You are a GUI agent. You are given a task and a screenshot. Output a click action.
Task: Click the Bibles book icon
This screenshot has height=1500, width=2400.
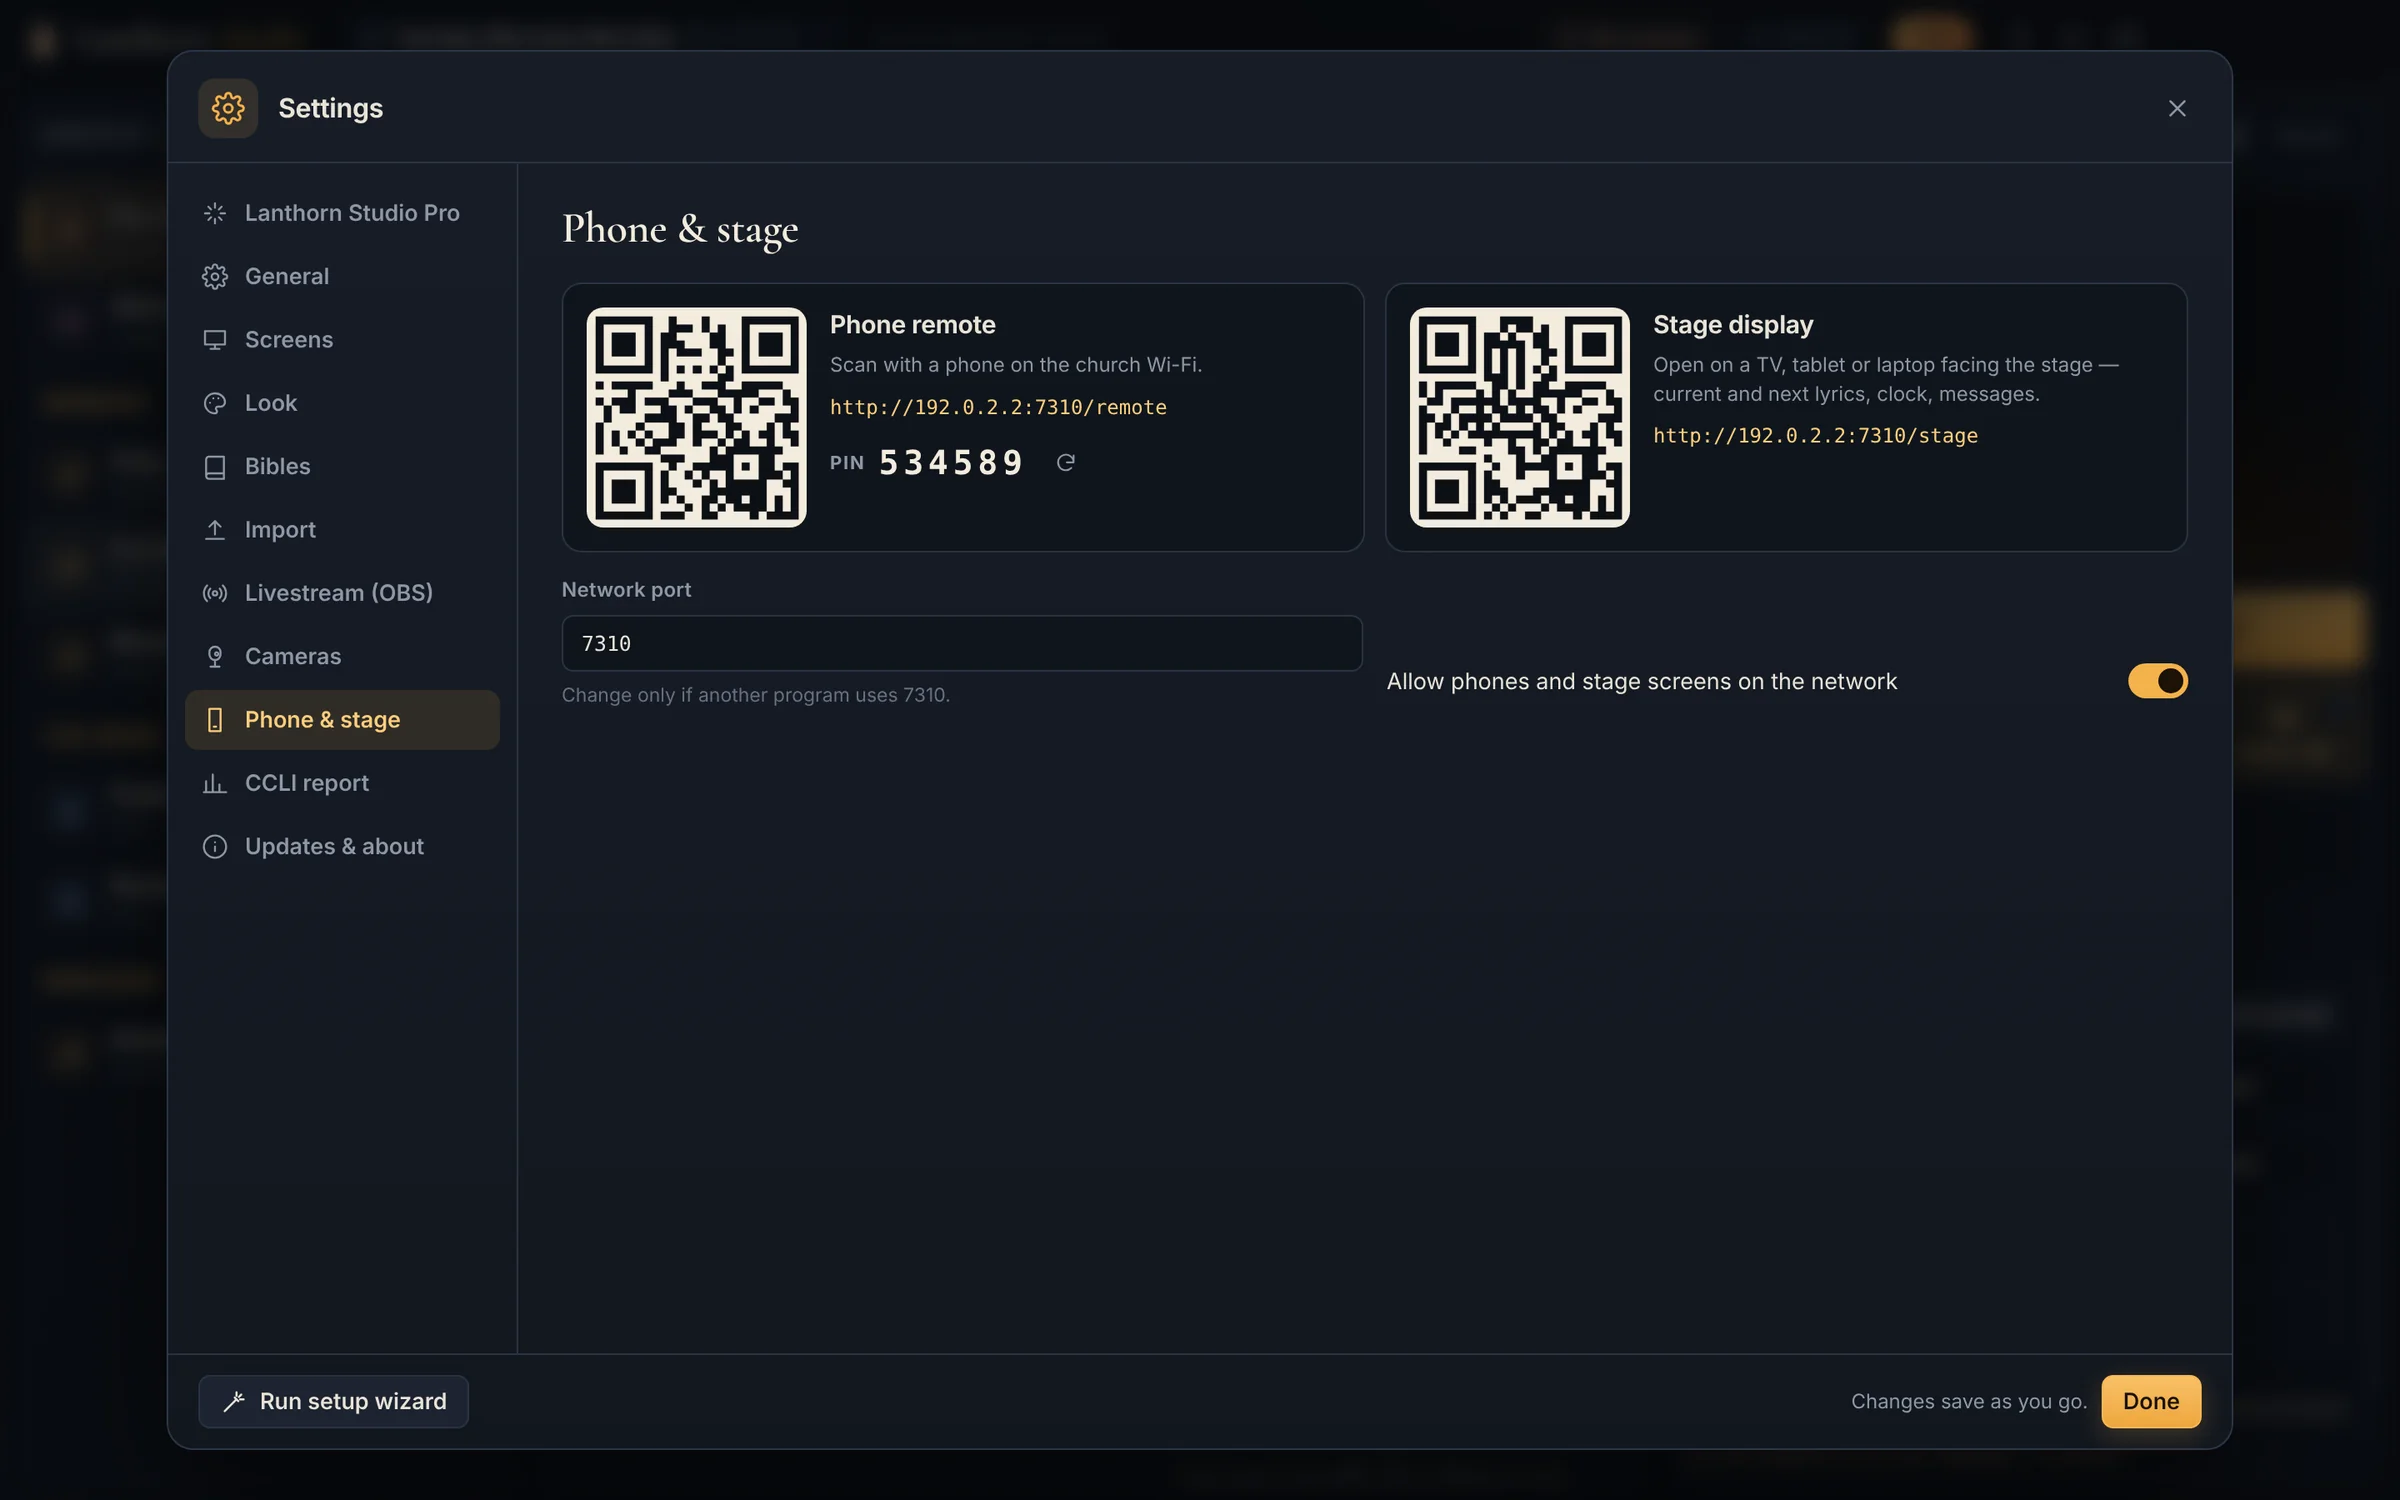point(215,466)
